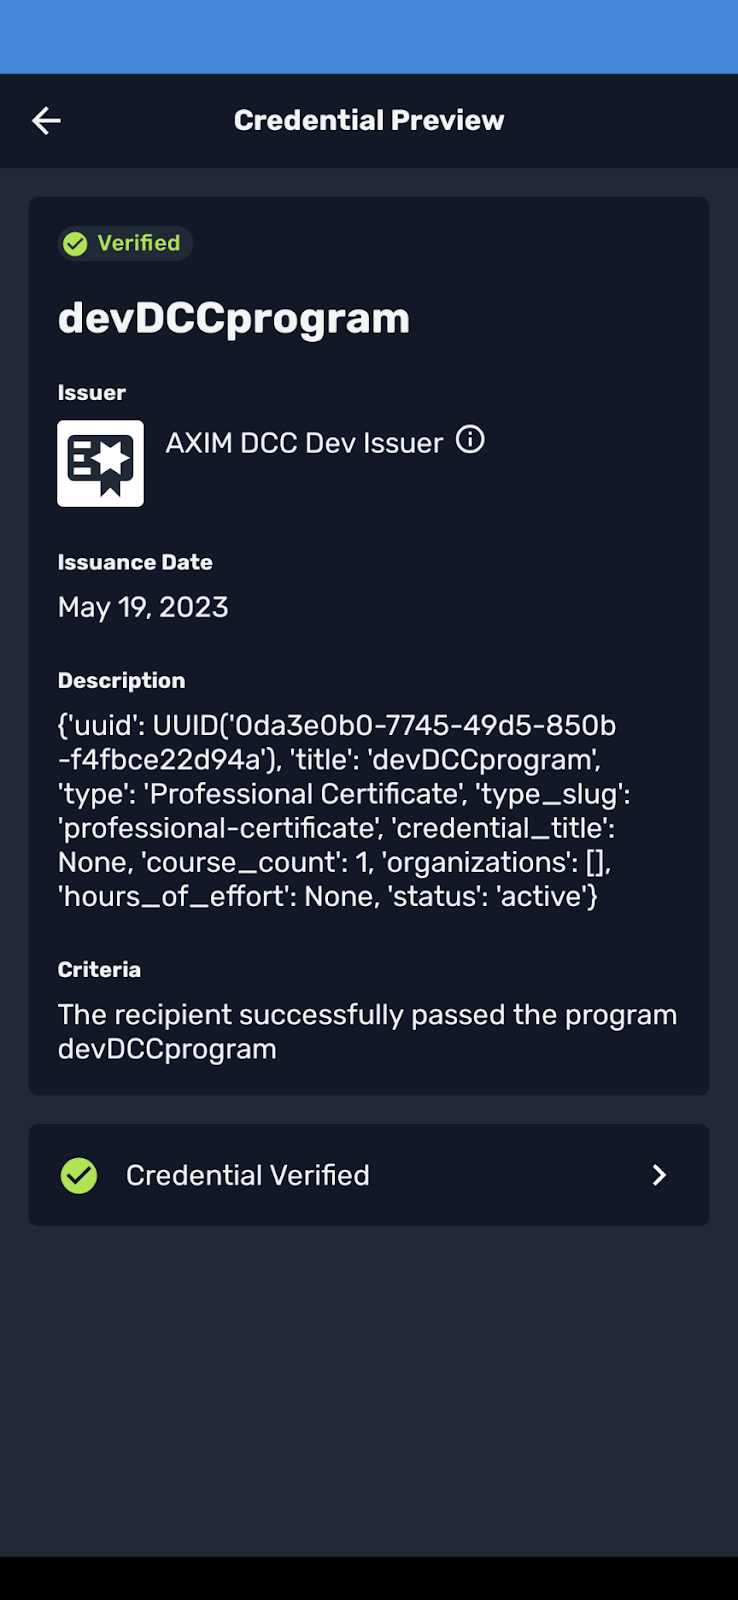Select the AXIM DCC Dev Issuer name
Image resolution: width=738 pixels, height=1600 pixels.
coord(304,443)
